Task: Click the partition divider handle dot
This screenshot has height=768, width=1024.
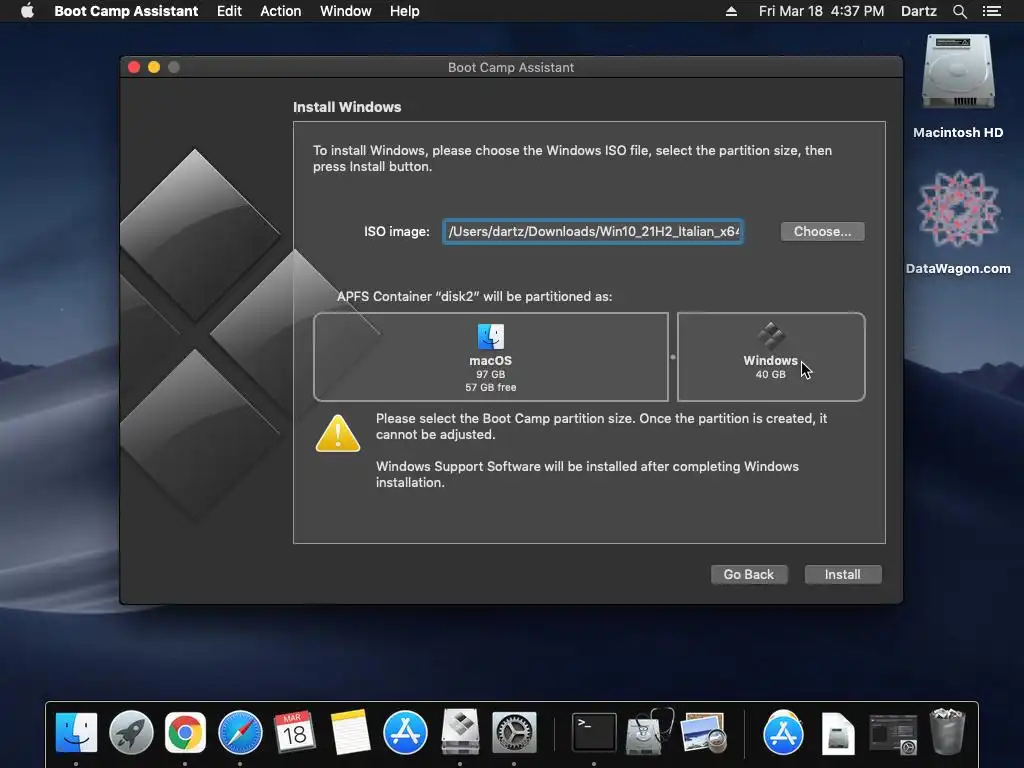Action: coord(673,357)
